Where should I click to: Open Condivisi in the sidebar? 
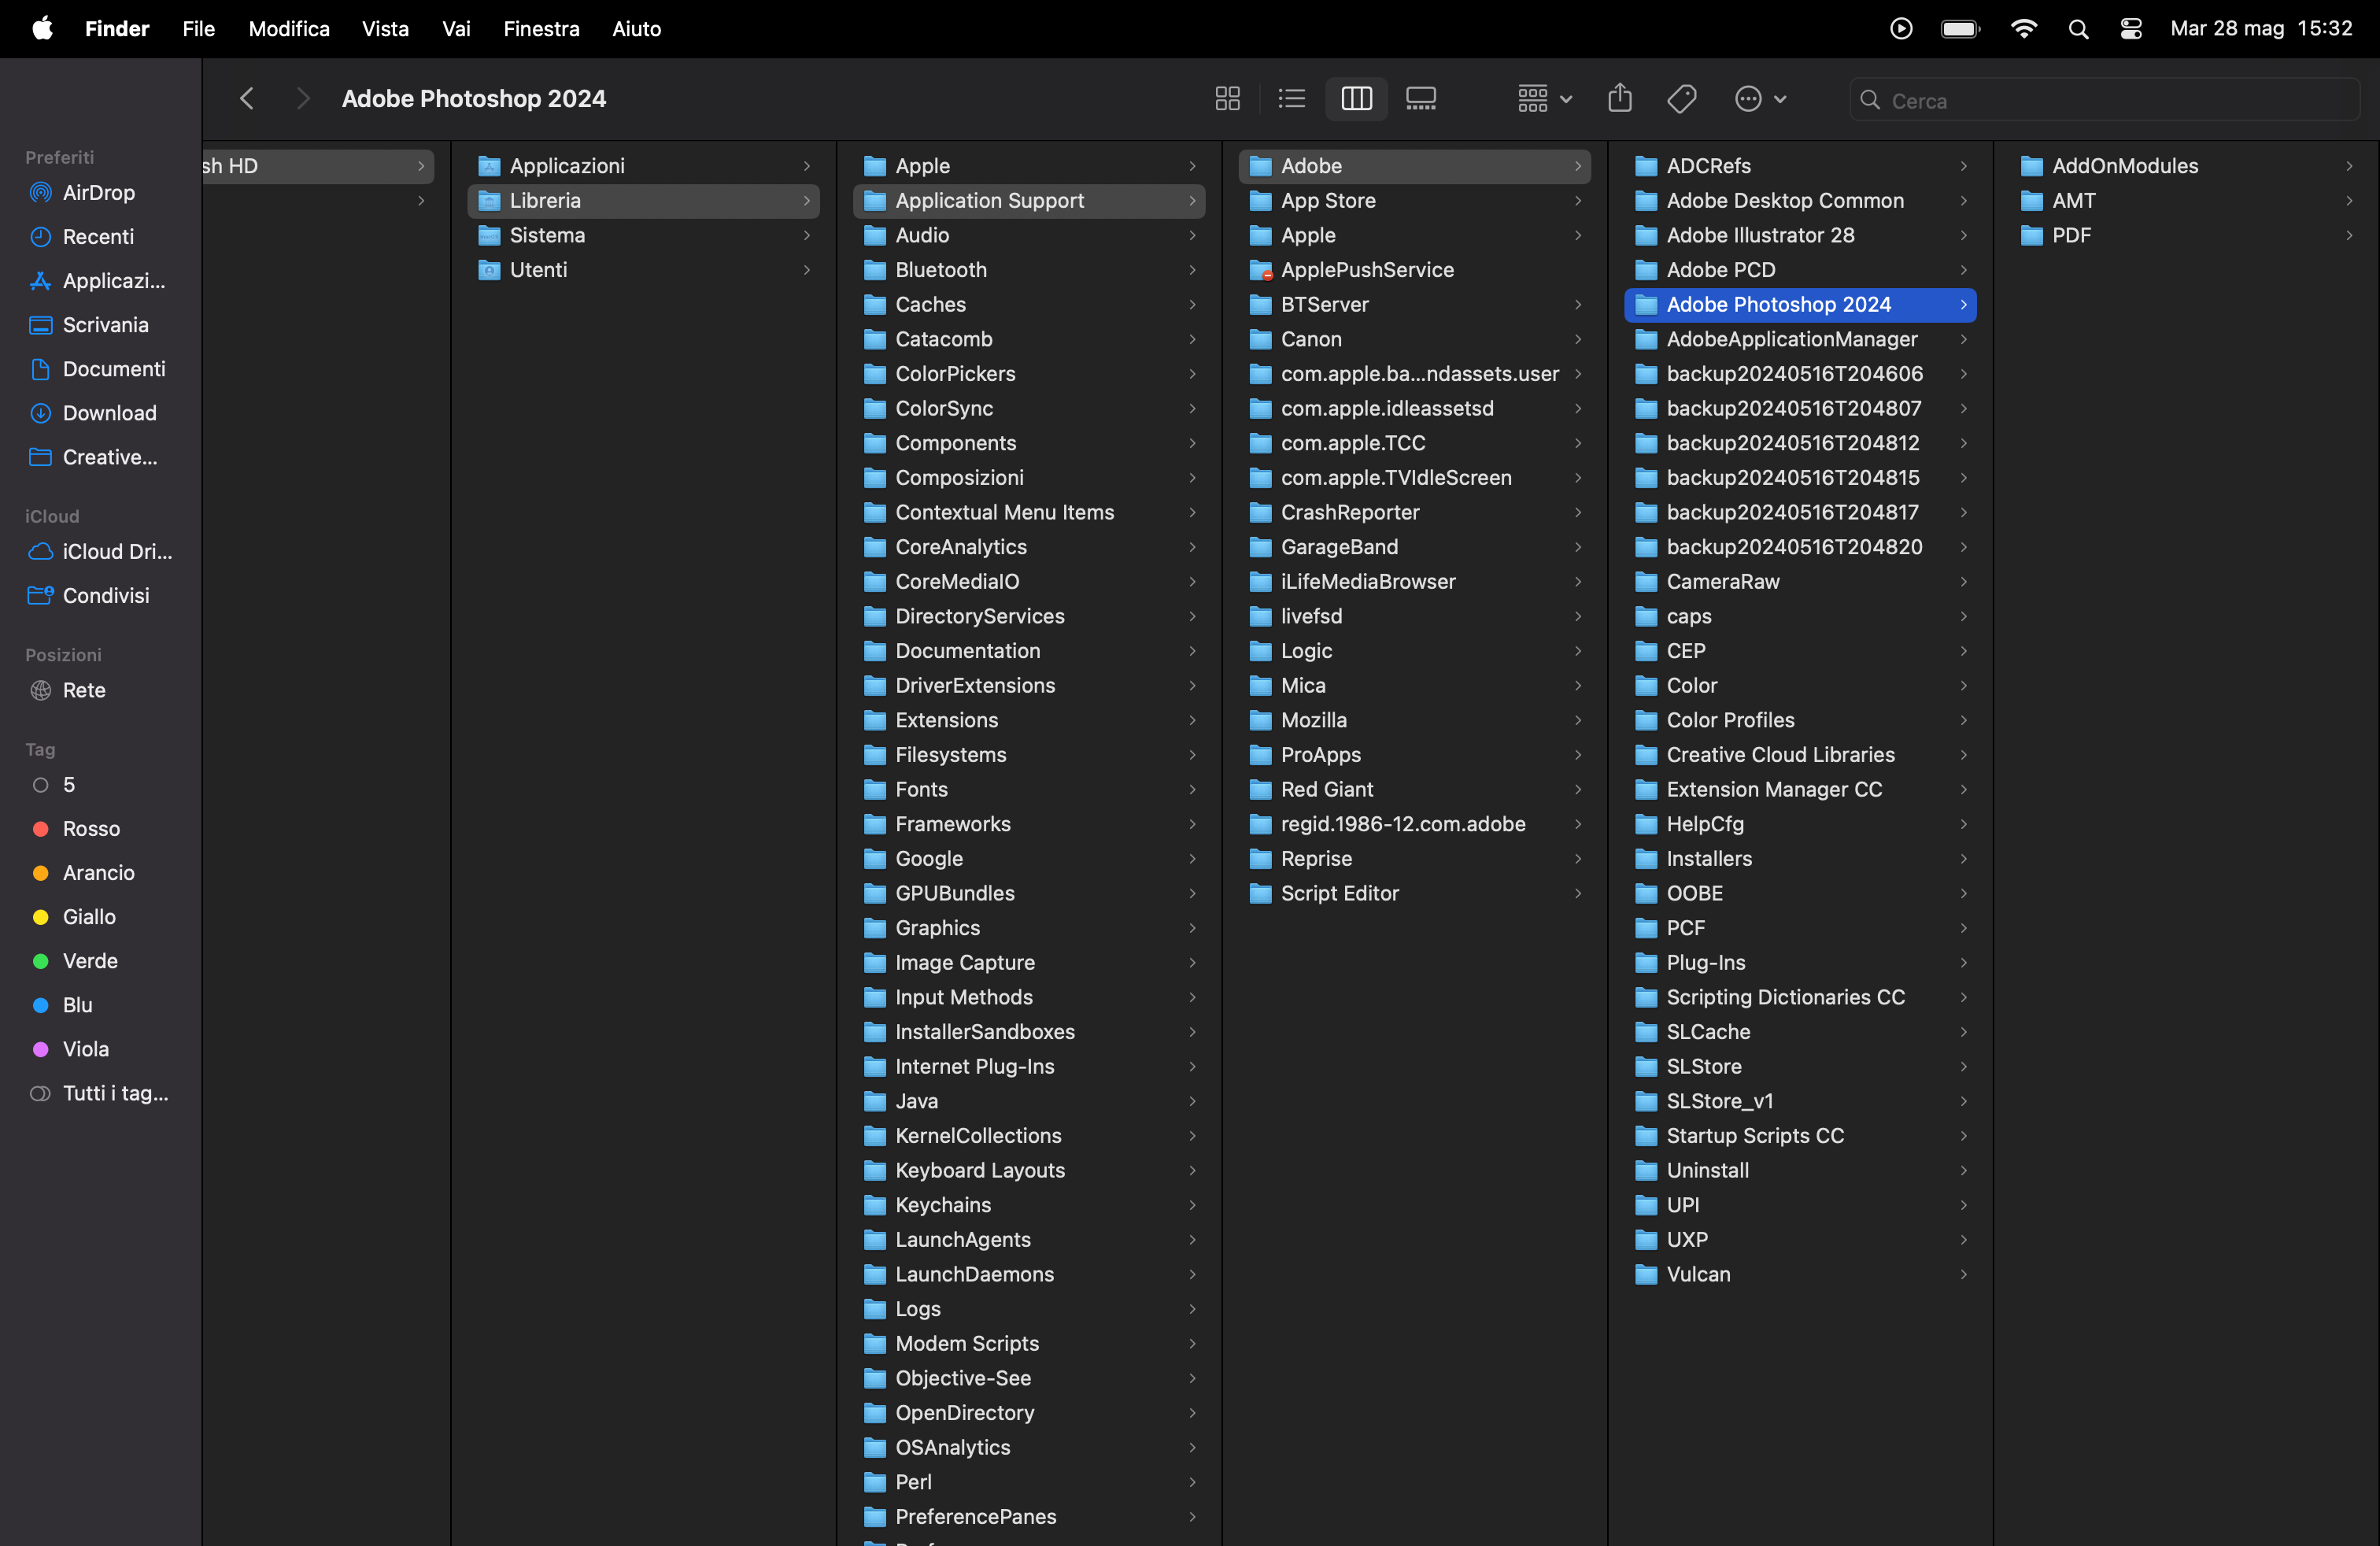tap(98, 596)
